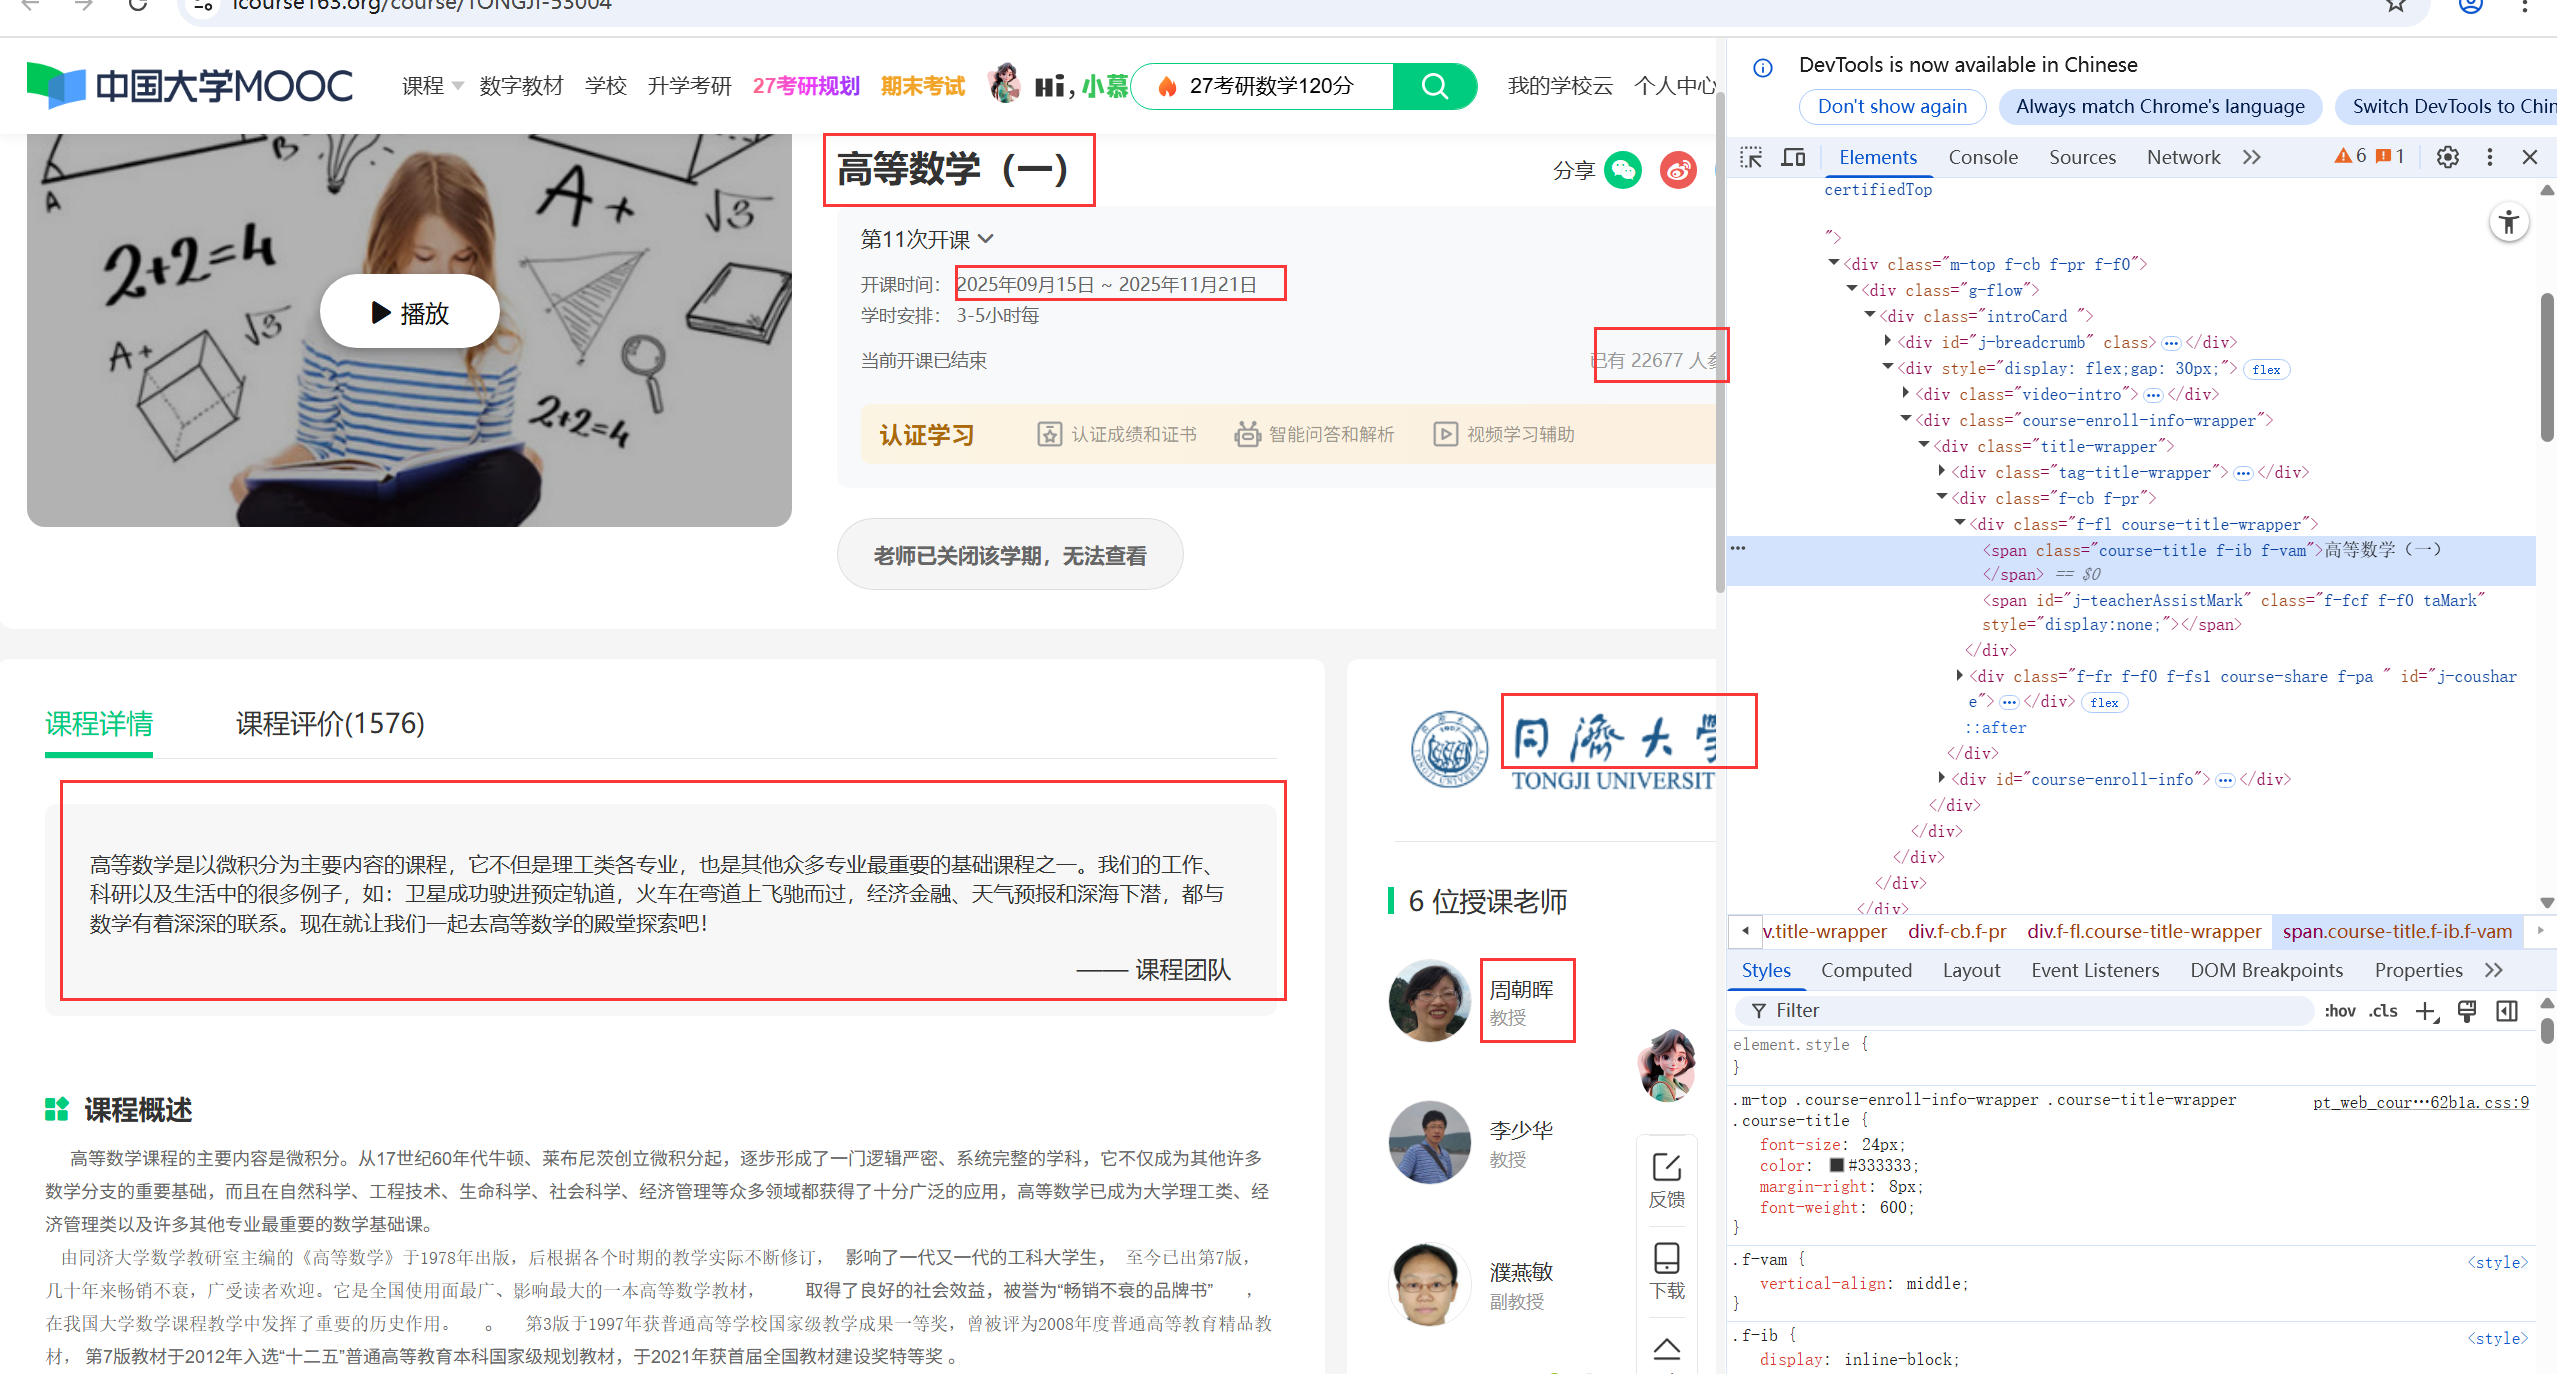
Task: Activate the DevTools inspect element picker
Action: coord(1751,157)
